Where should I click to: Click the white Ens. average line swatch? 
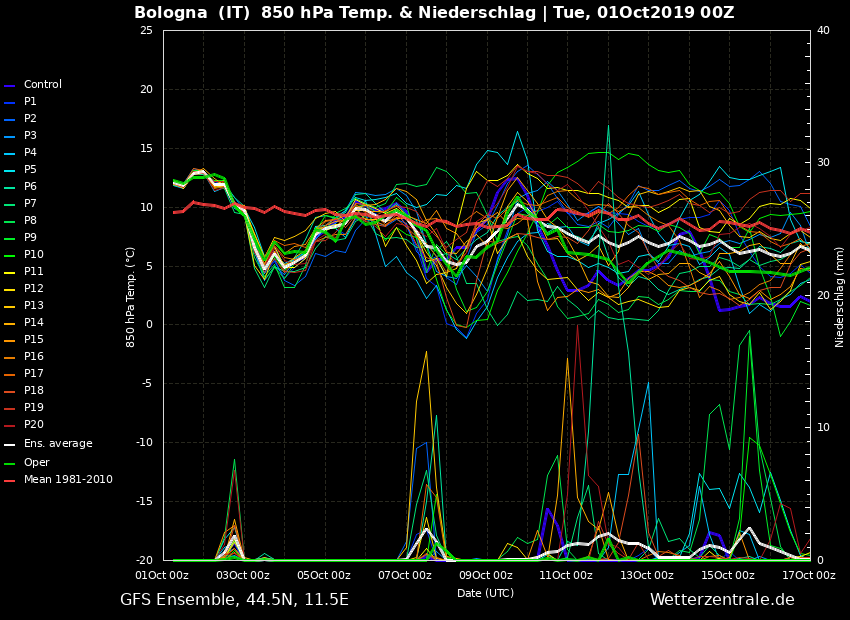point(10,444)
